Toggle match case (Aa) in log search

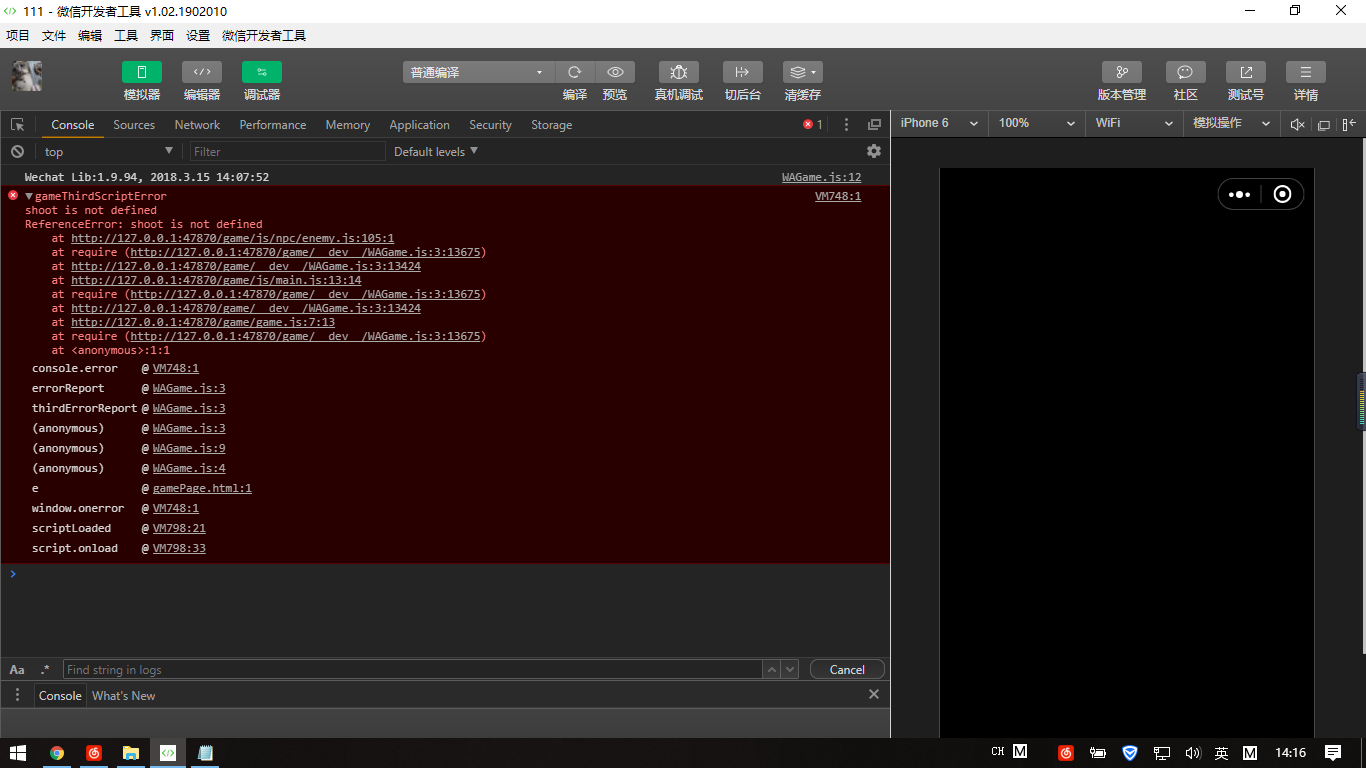[x=17, y=669]
